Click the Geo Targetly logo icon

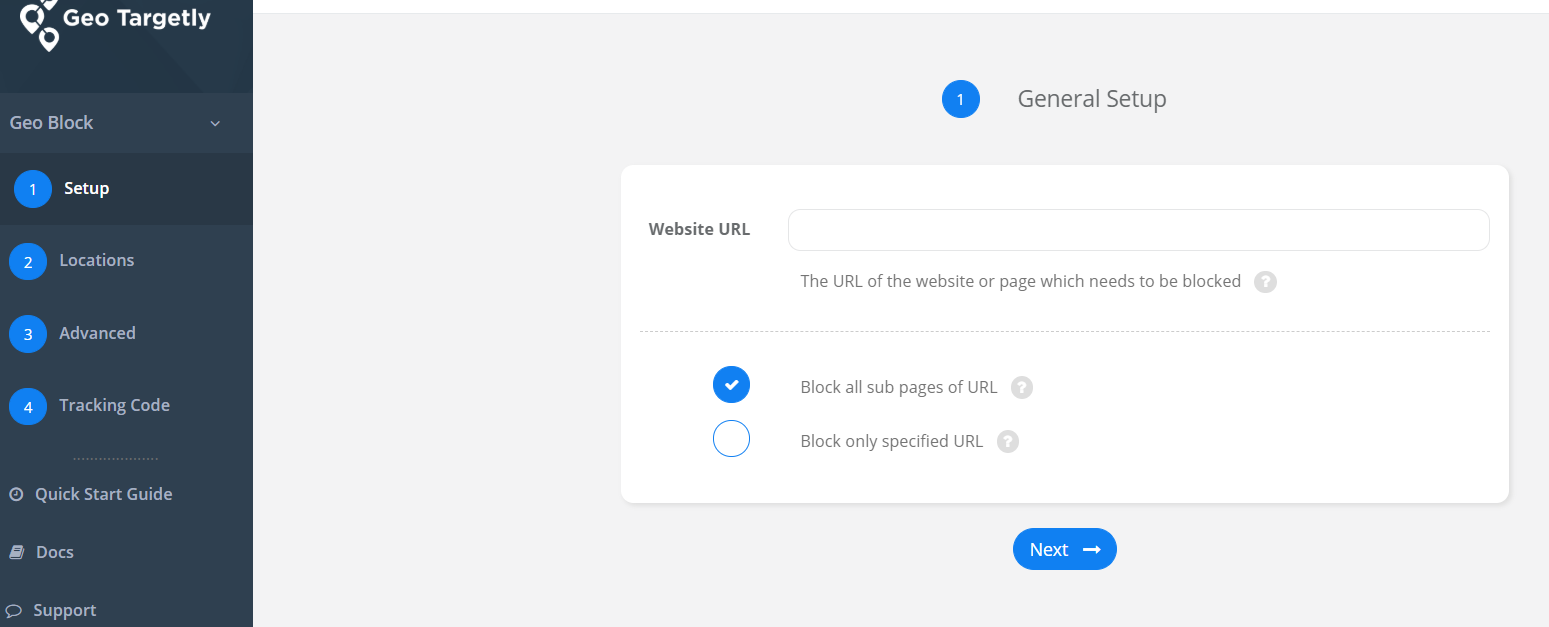(x=40, y=24)
